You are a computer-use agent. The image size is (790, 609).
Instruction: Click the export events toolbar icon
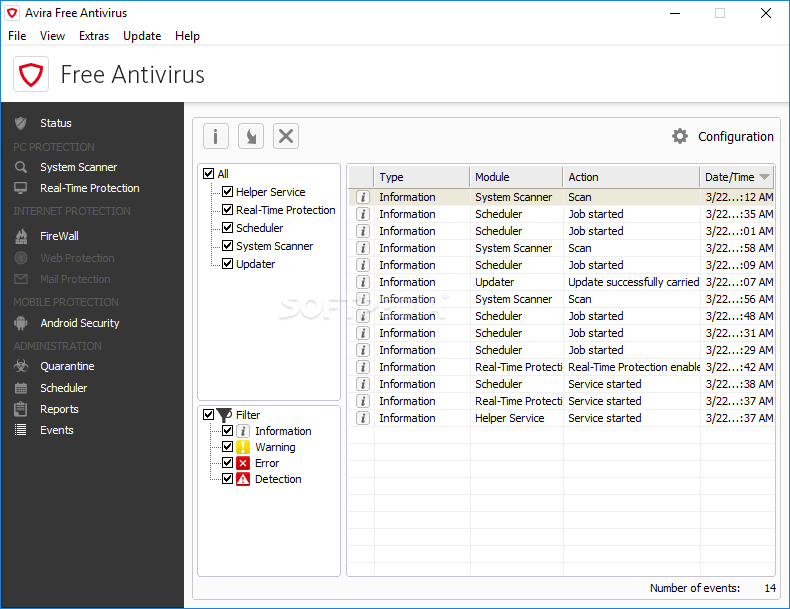(251, 136)
